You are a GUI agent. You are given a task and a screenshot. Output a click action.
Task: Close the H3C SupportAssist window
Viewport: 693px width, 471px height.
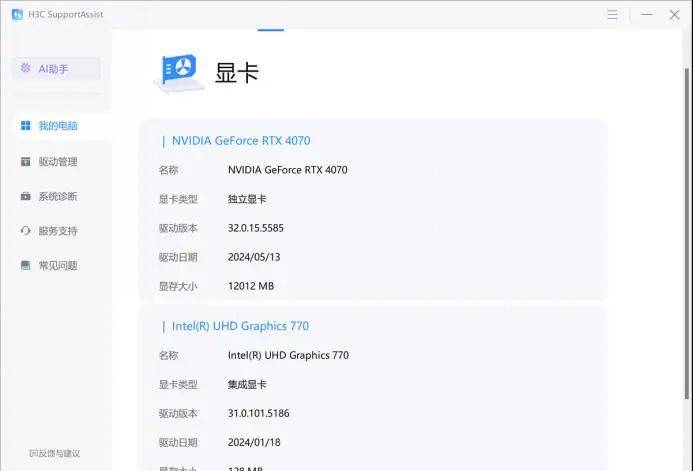point(674,15)
